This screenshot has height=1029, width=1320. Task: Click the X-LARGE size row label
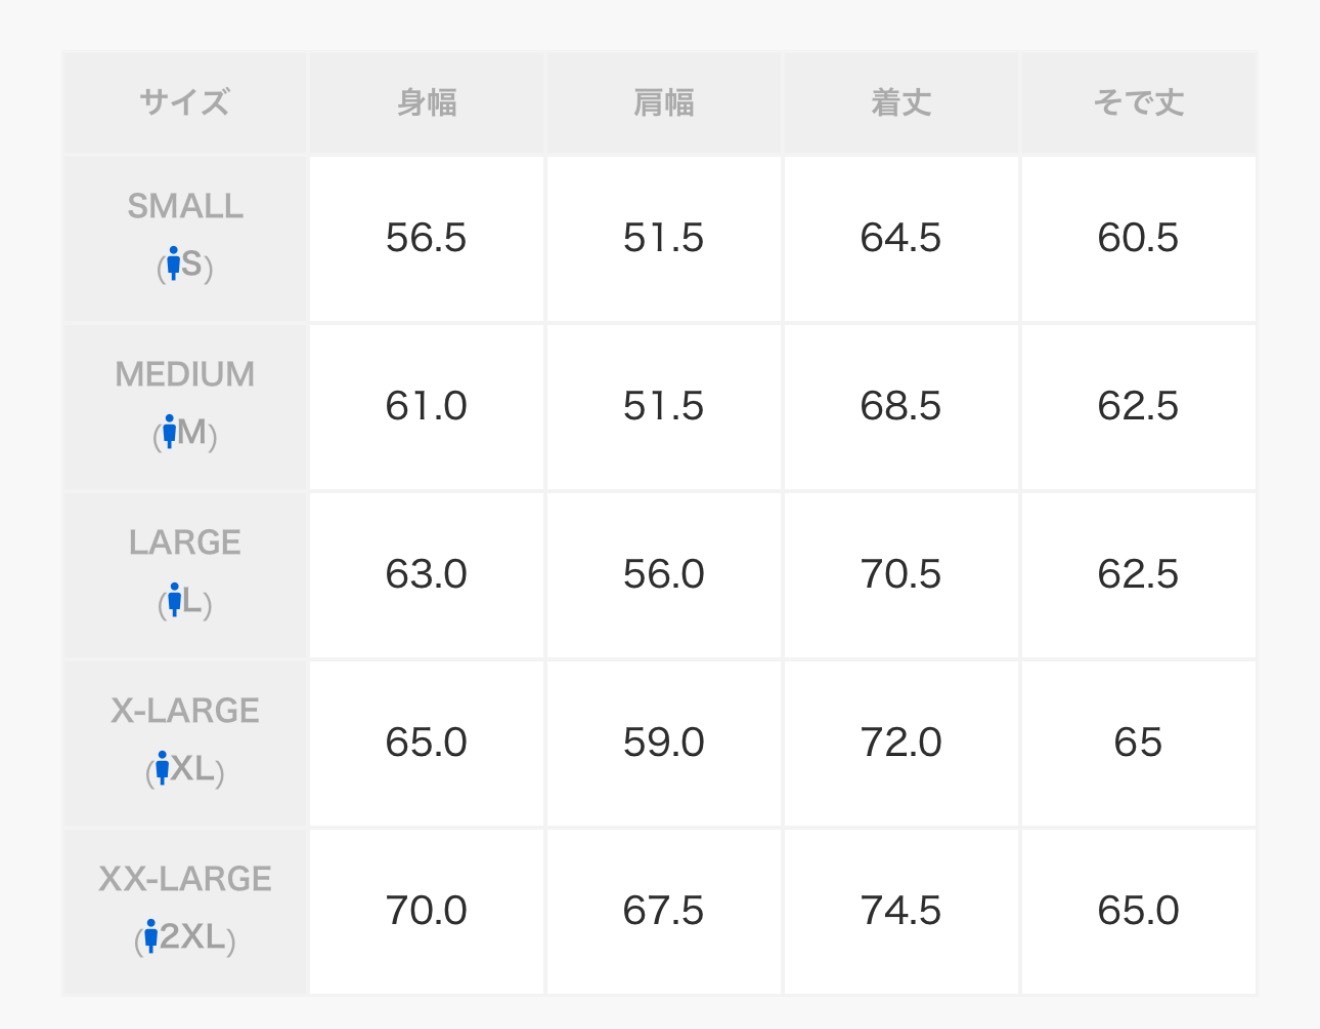tap(185, 710)
